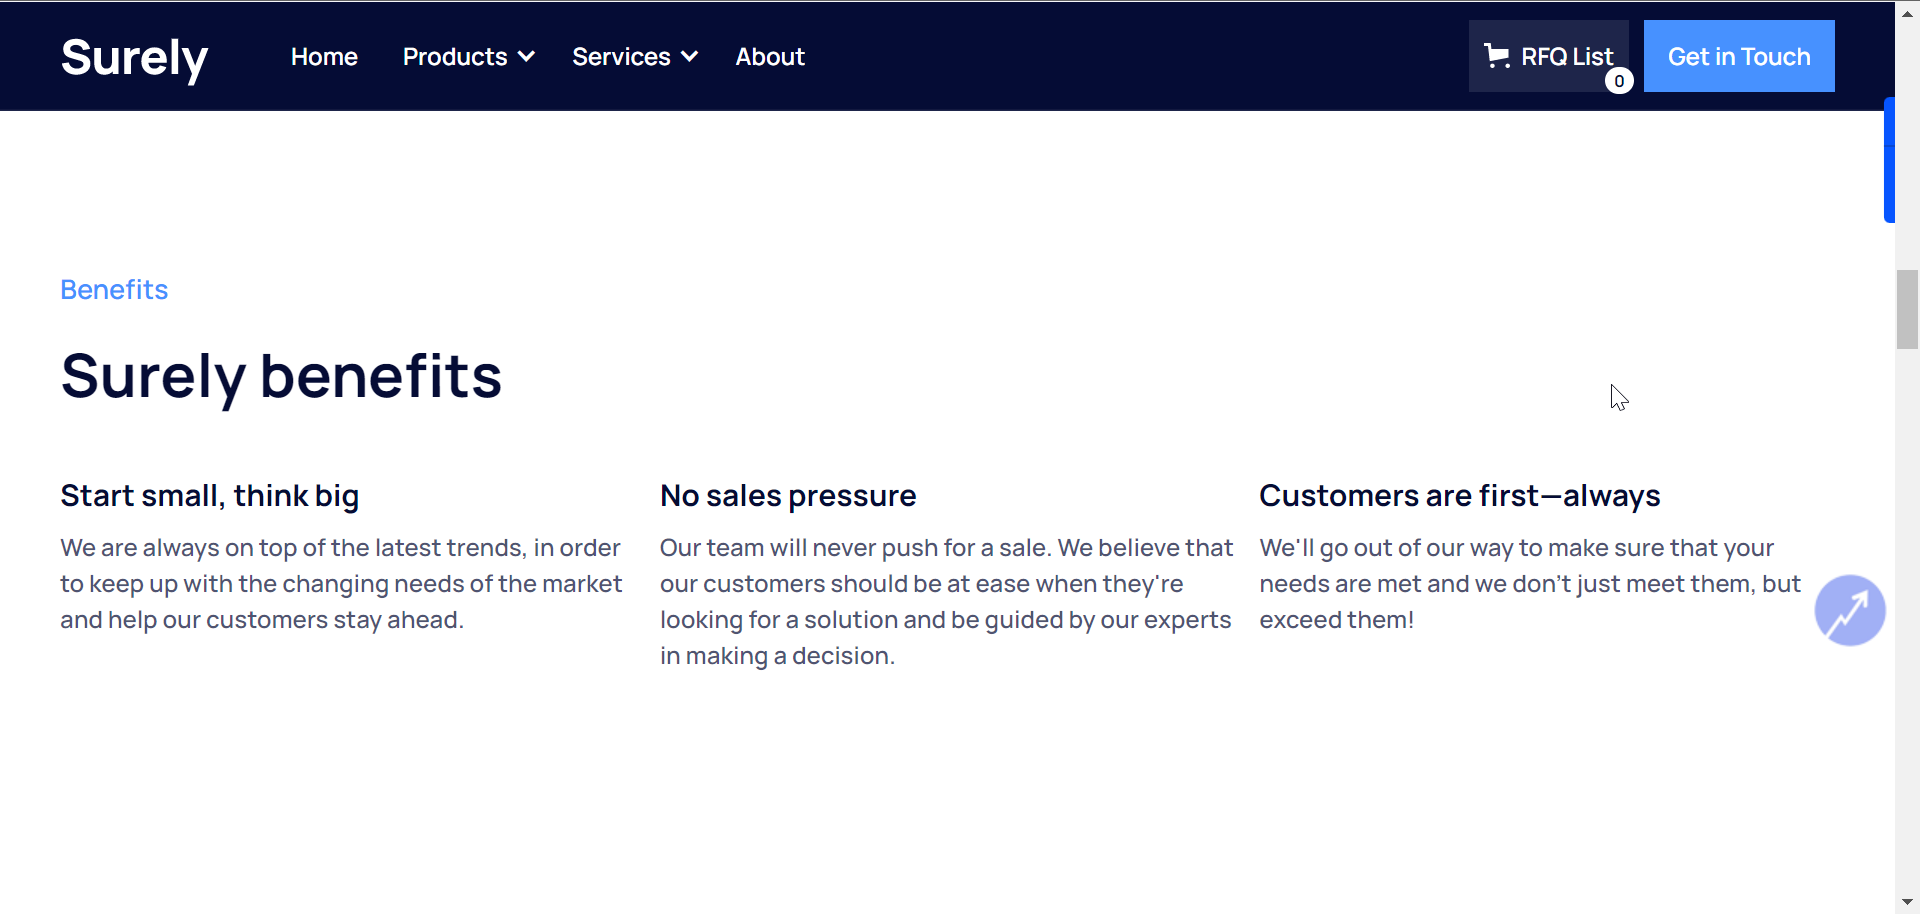Click the page scrollbar thumb
The image size is (1920, 914).
[x=1907, y=309]
